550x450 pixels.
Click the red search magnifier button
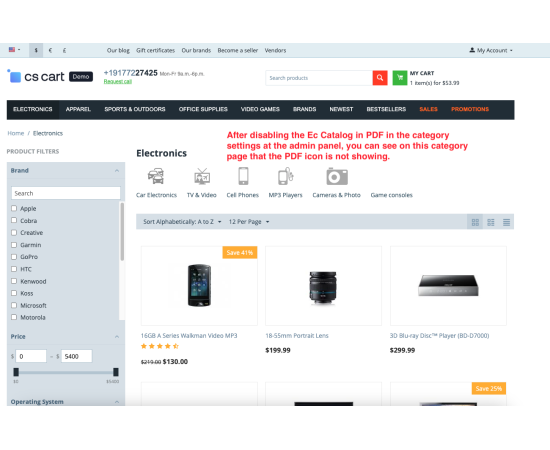coord(380,78)
